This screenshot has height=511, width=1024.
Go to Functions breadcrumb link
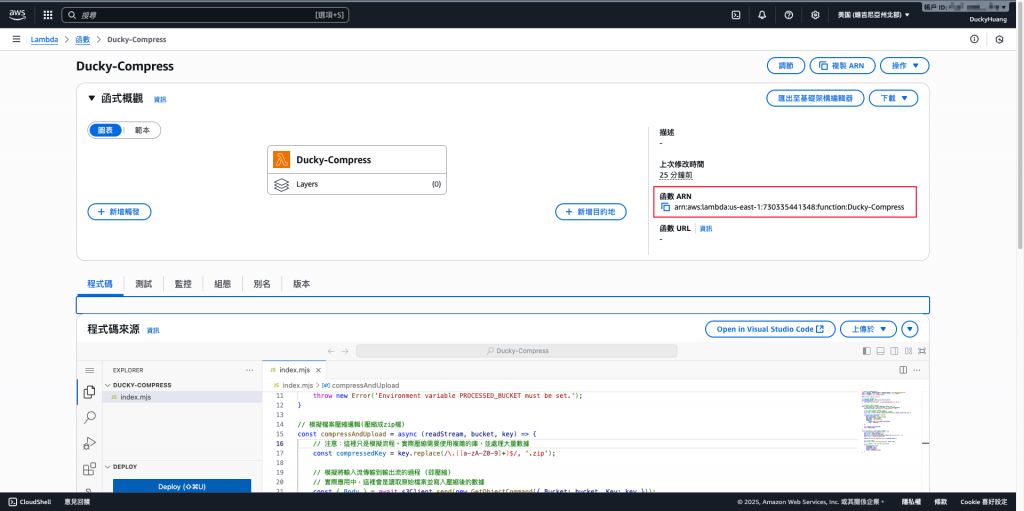(x=83, y=39)
